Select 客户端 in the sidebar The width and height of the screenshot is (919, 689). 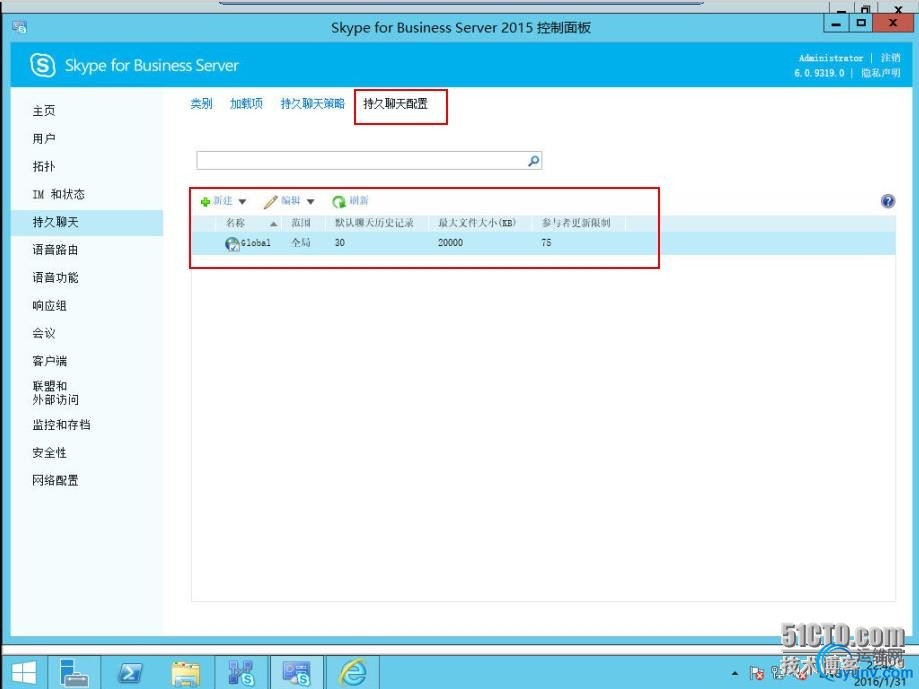point(50,361)
